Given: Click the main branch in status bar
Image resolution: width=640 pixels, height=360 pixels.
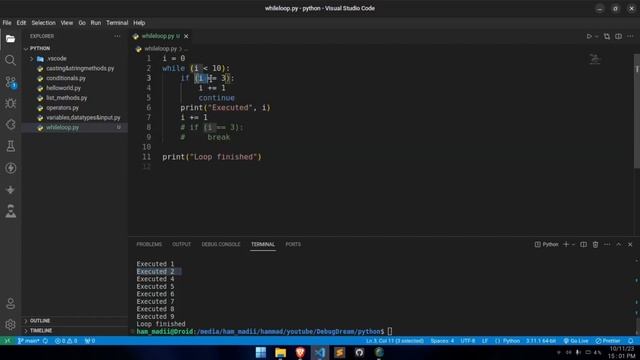Looking at the screenshot, I should (x=28, y=341).
